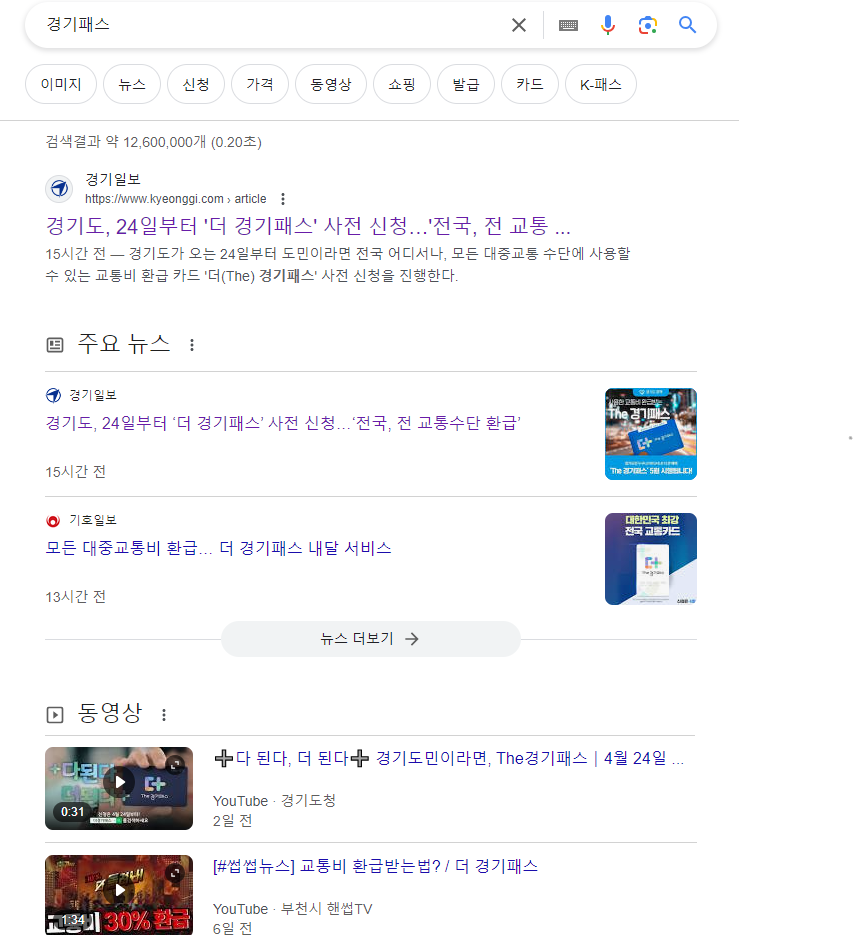Screen dimensions: 854x935
Task: Open the 동영상 three-dot options menu
Action: 164,713
